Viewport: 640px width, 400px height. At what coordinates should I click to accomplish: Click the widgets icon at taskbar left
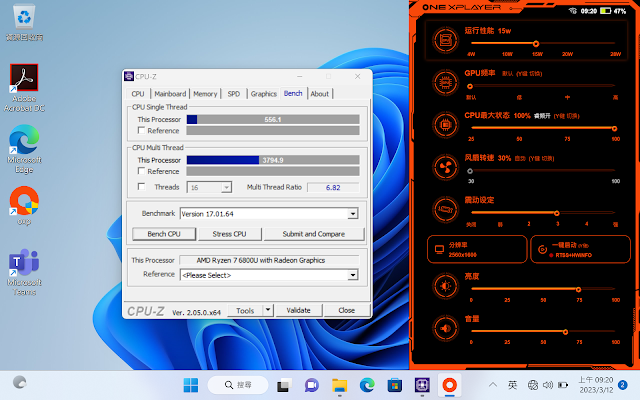[19, 382]
